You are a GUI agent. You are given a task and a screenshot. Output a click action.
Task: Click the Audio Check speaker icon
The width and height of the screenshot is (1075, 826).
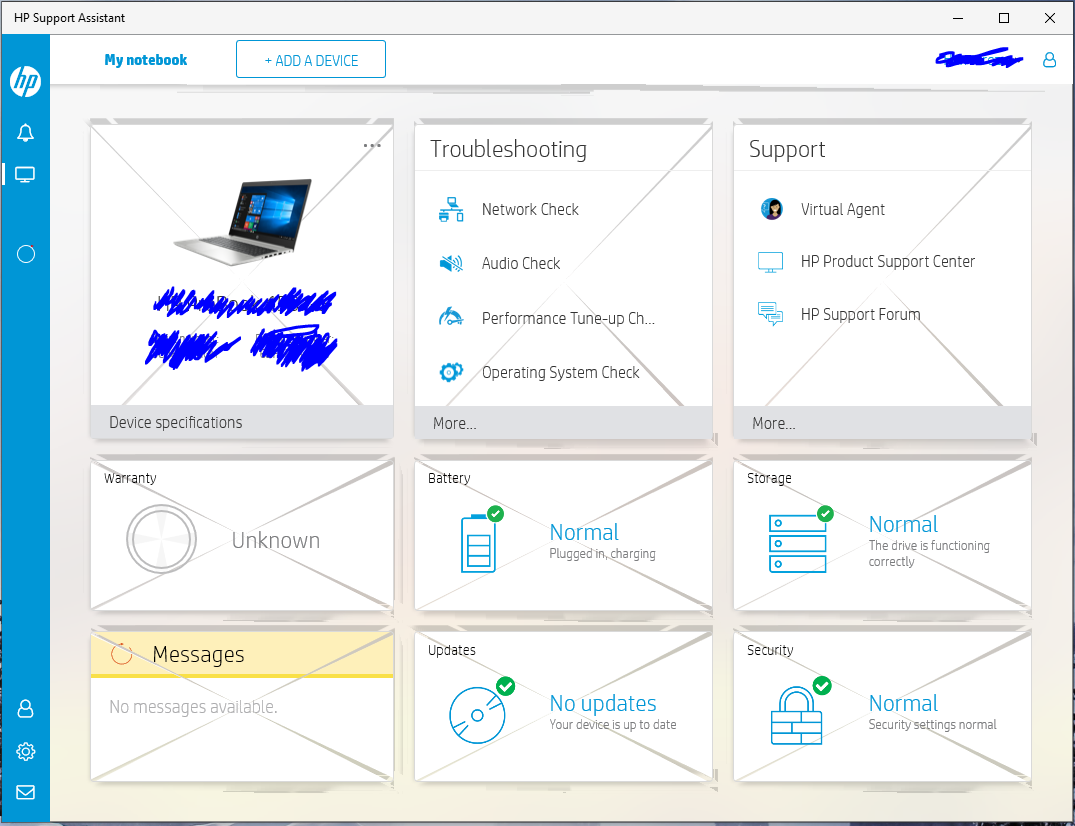click(451, 263)
